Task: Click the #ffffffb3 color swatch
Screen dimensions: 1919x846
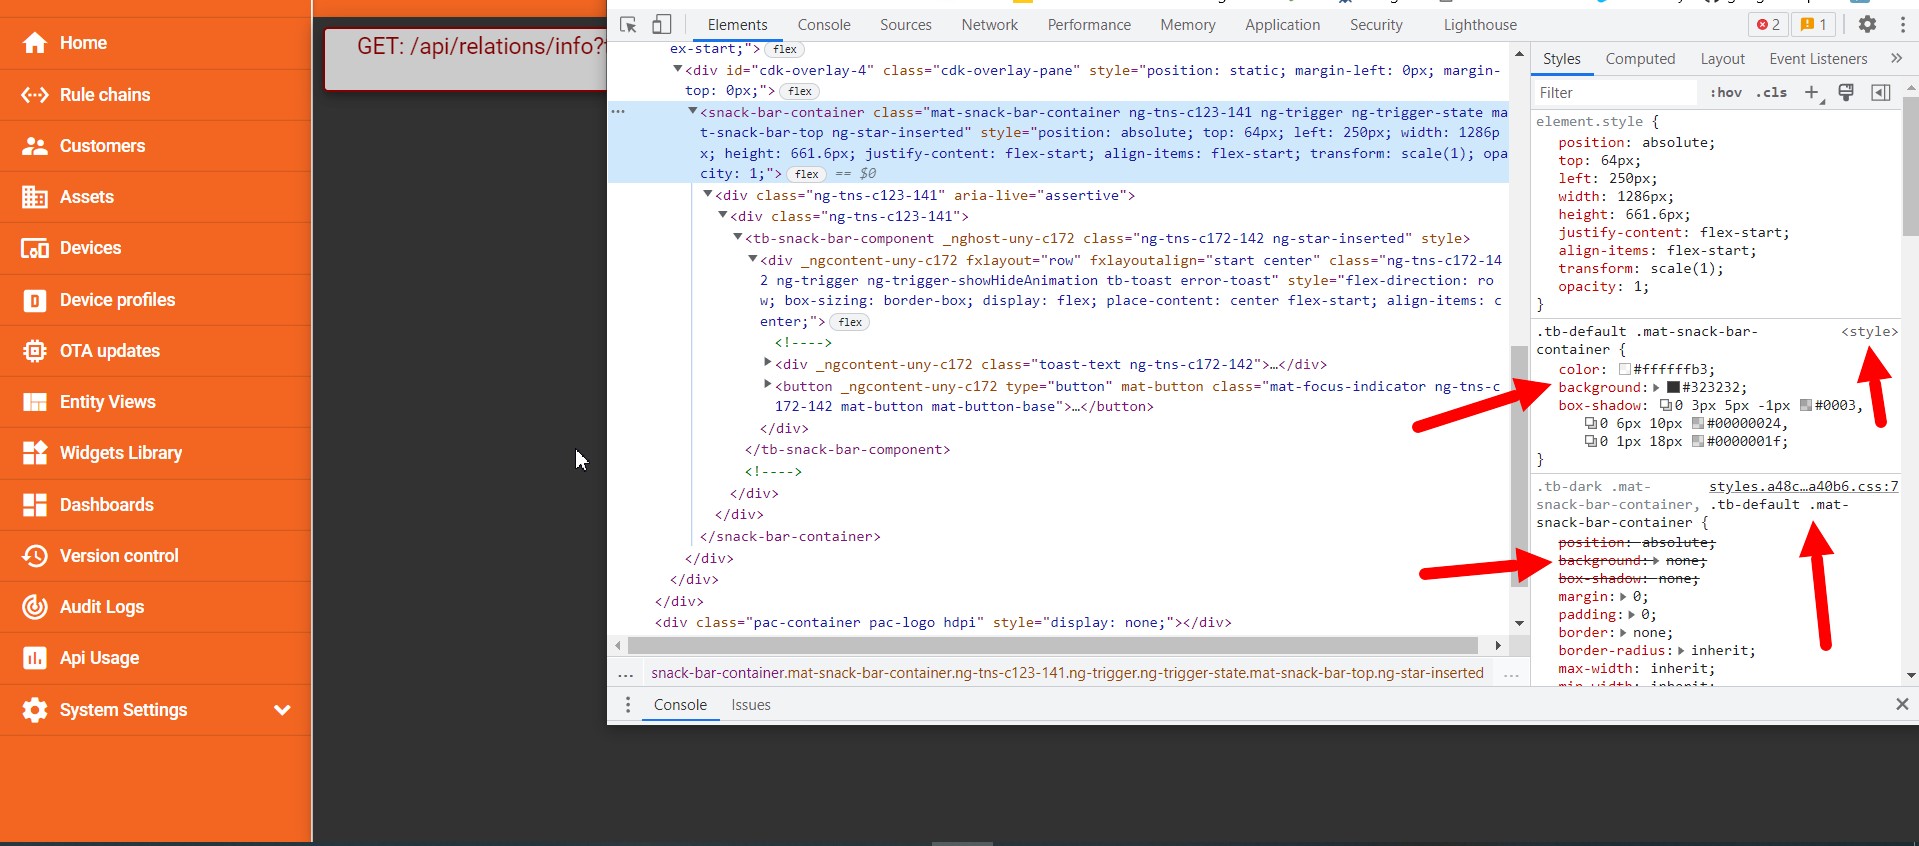Action: 1625,370
